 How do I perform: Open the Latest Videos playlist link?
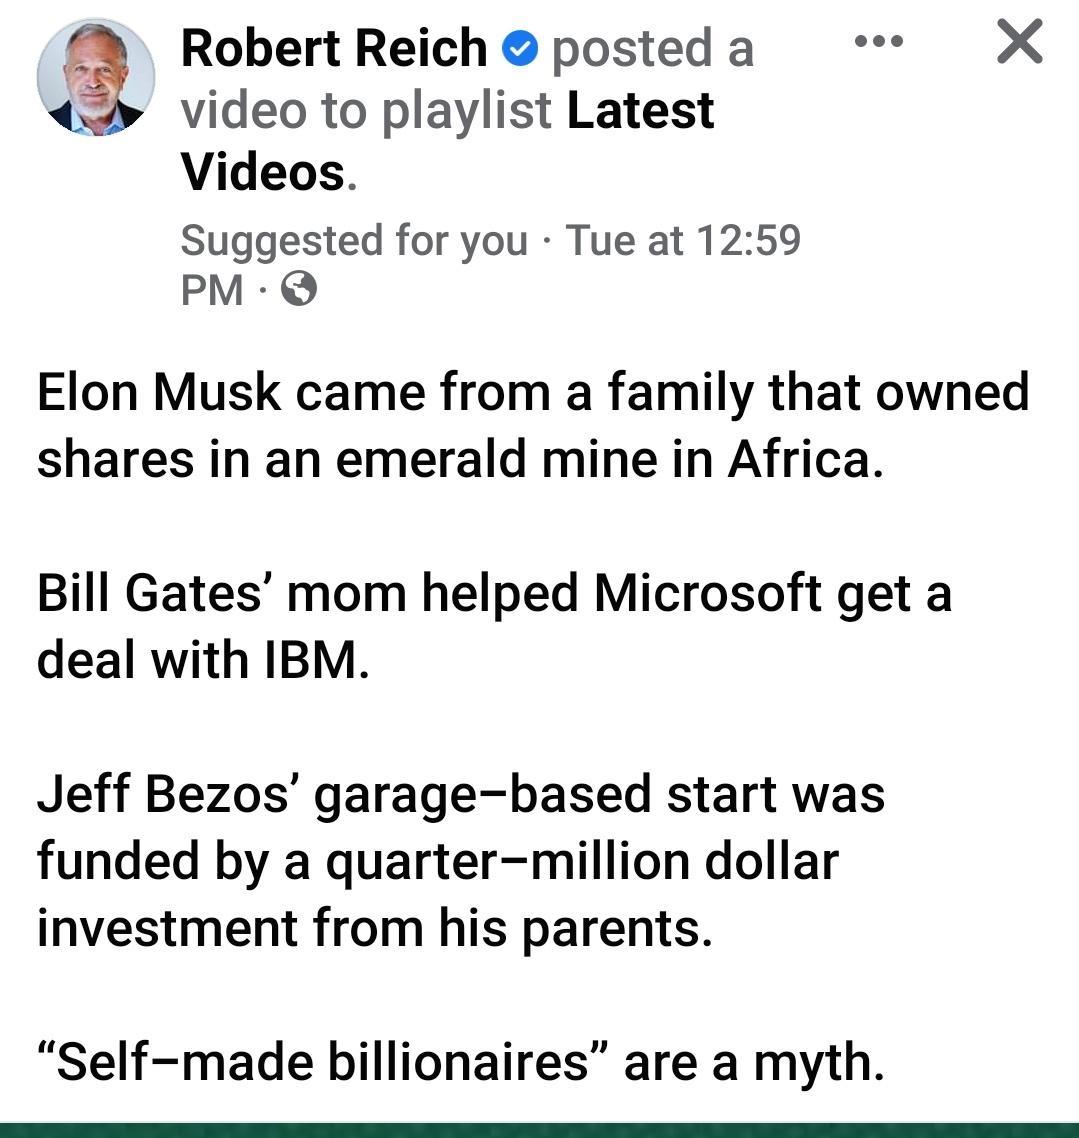click(640, 110)
